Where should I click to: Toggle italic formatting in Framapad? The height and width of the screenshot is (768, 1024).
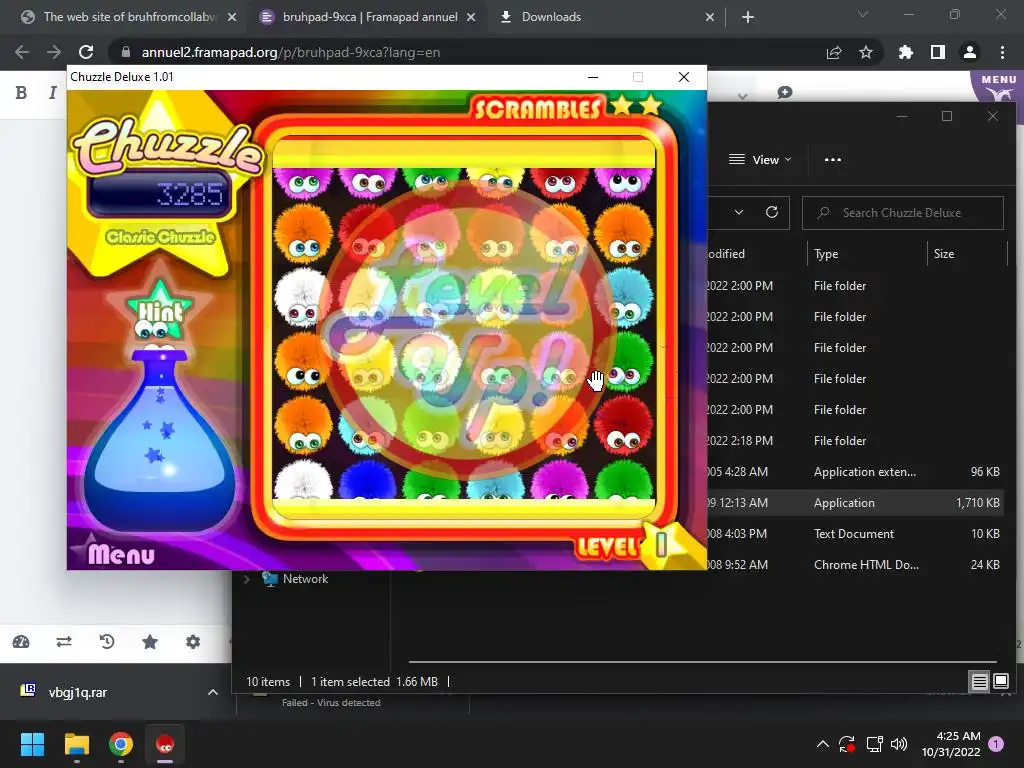coord(52,93)
